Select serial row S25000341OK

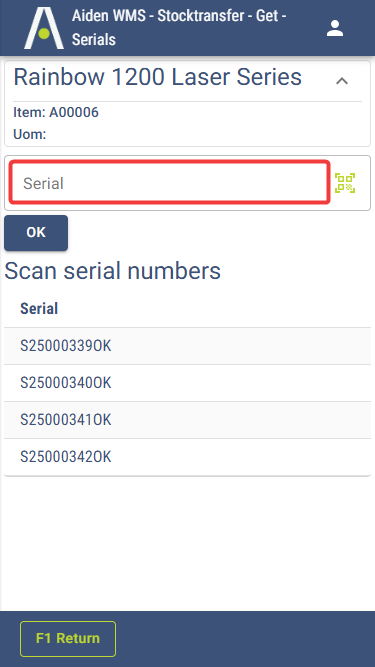(188, 420)
